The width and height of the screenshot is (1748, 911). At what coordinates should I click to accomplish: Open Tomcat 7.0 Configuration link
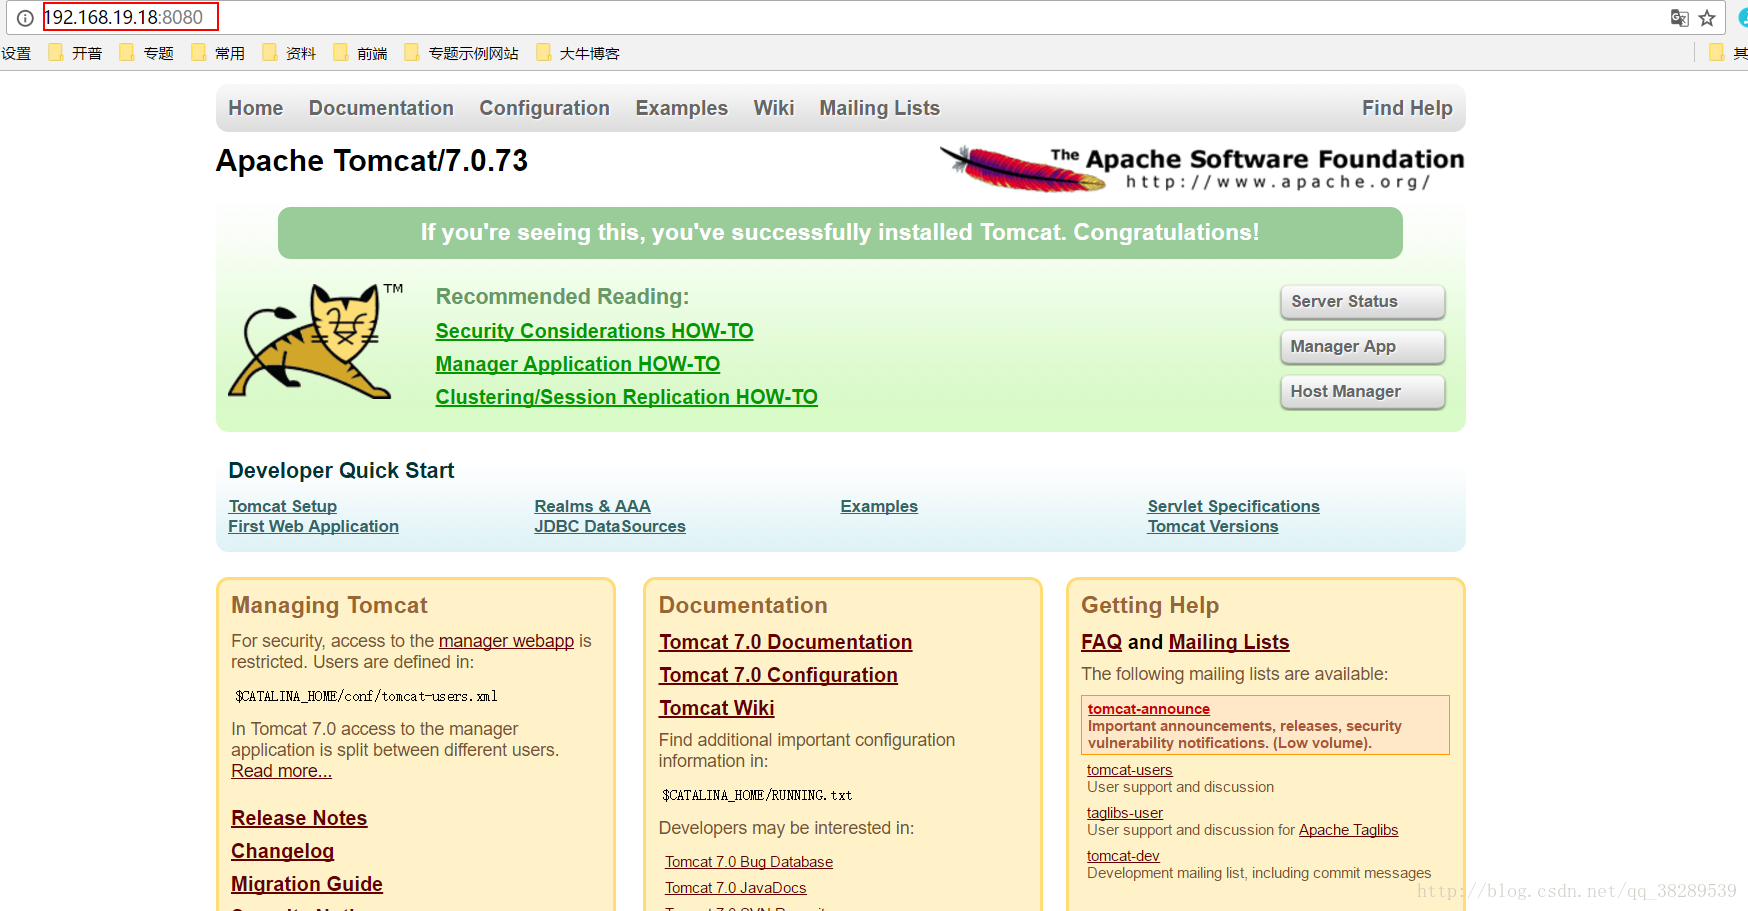point(778,675)
